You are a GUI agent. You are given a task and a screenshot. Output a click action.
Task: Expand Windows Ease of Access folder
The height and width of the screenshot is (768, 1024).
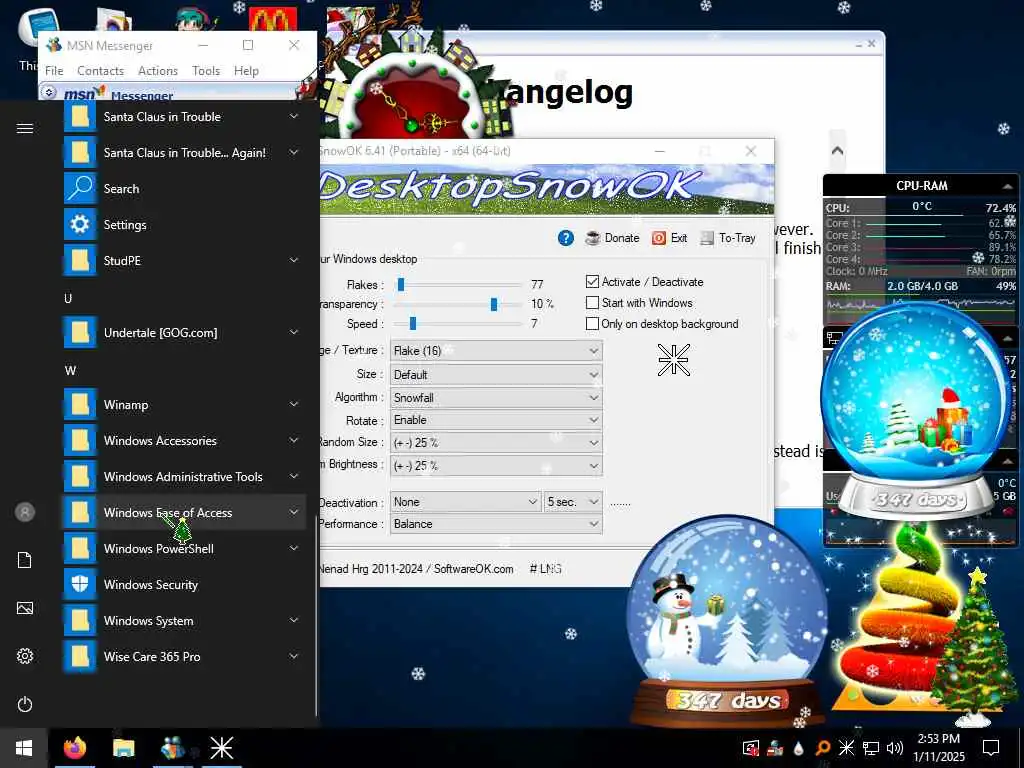pos(183,513)
